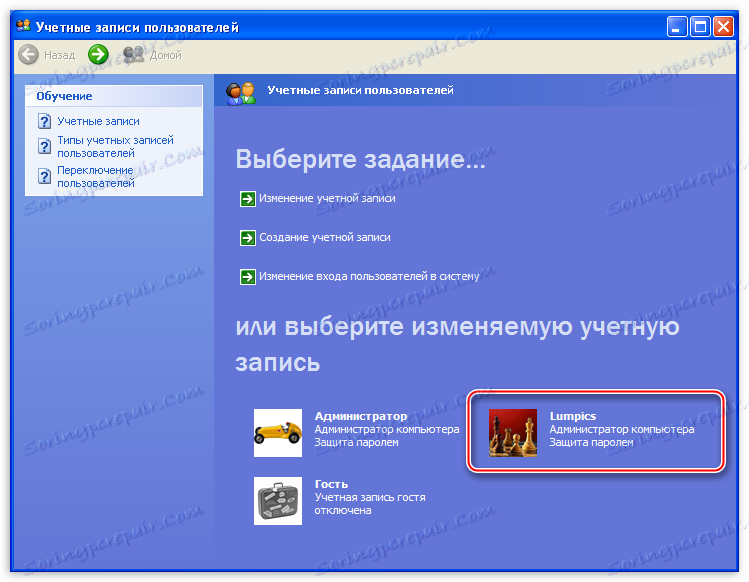Click the green Forward arrow icon

(98, 54)
